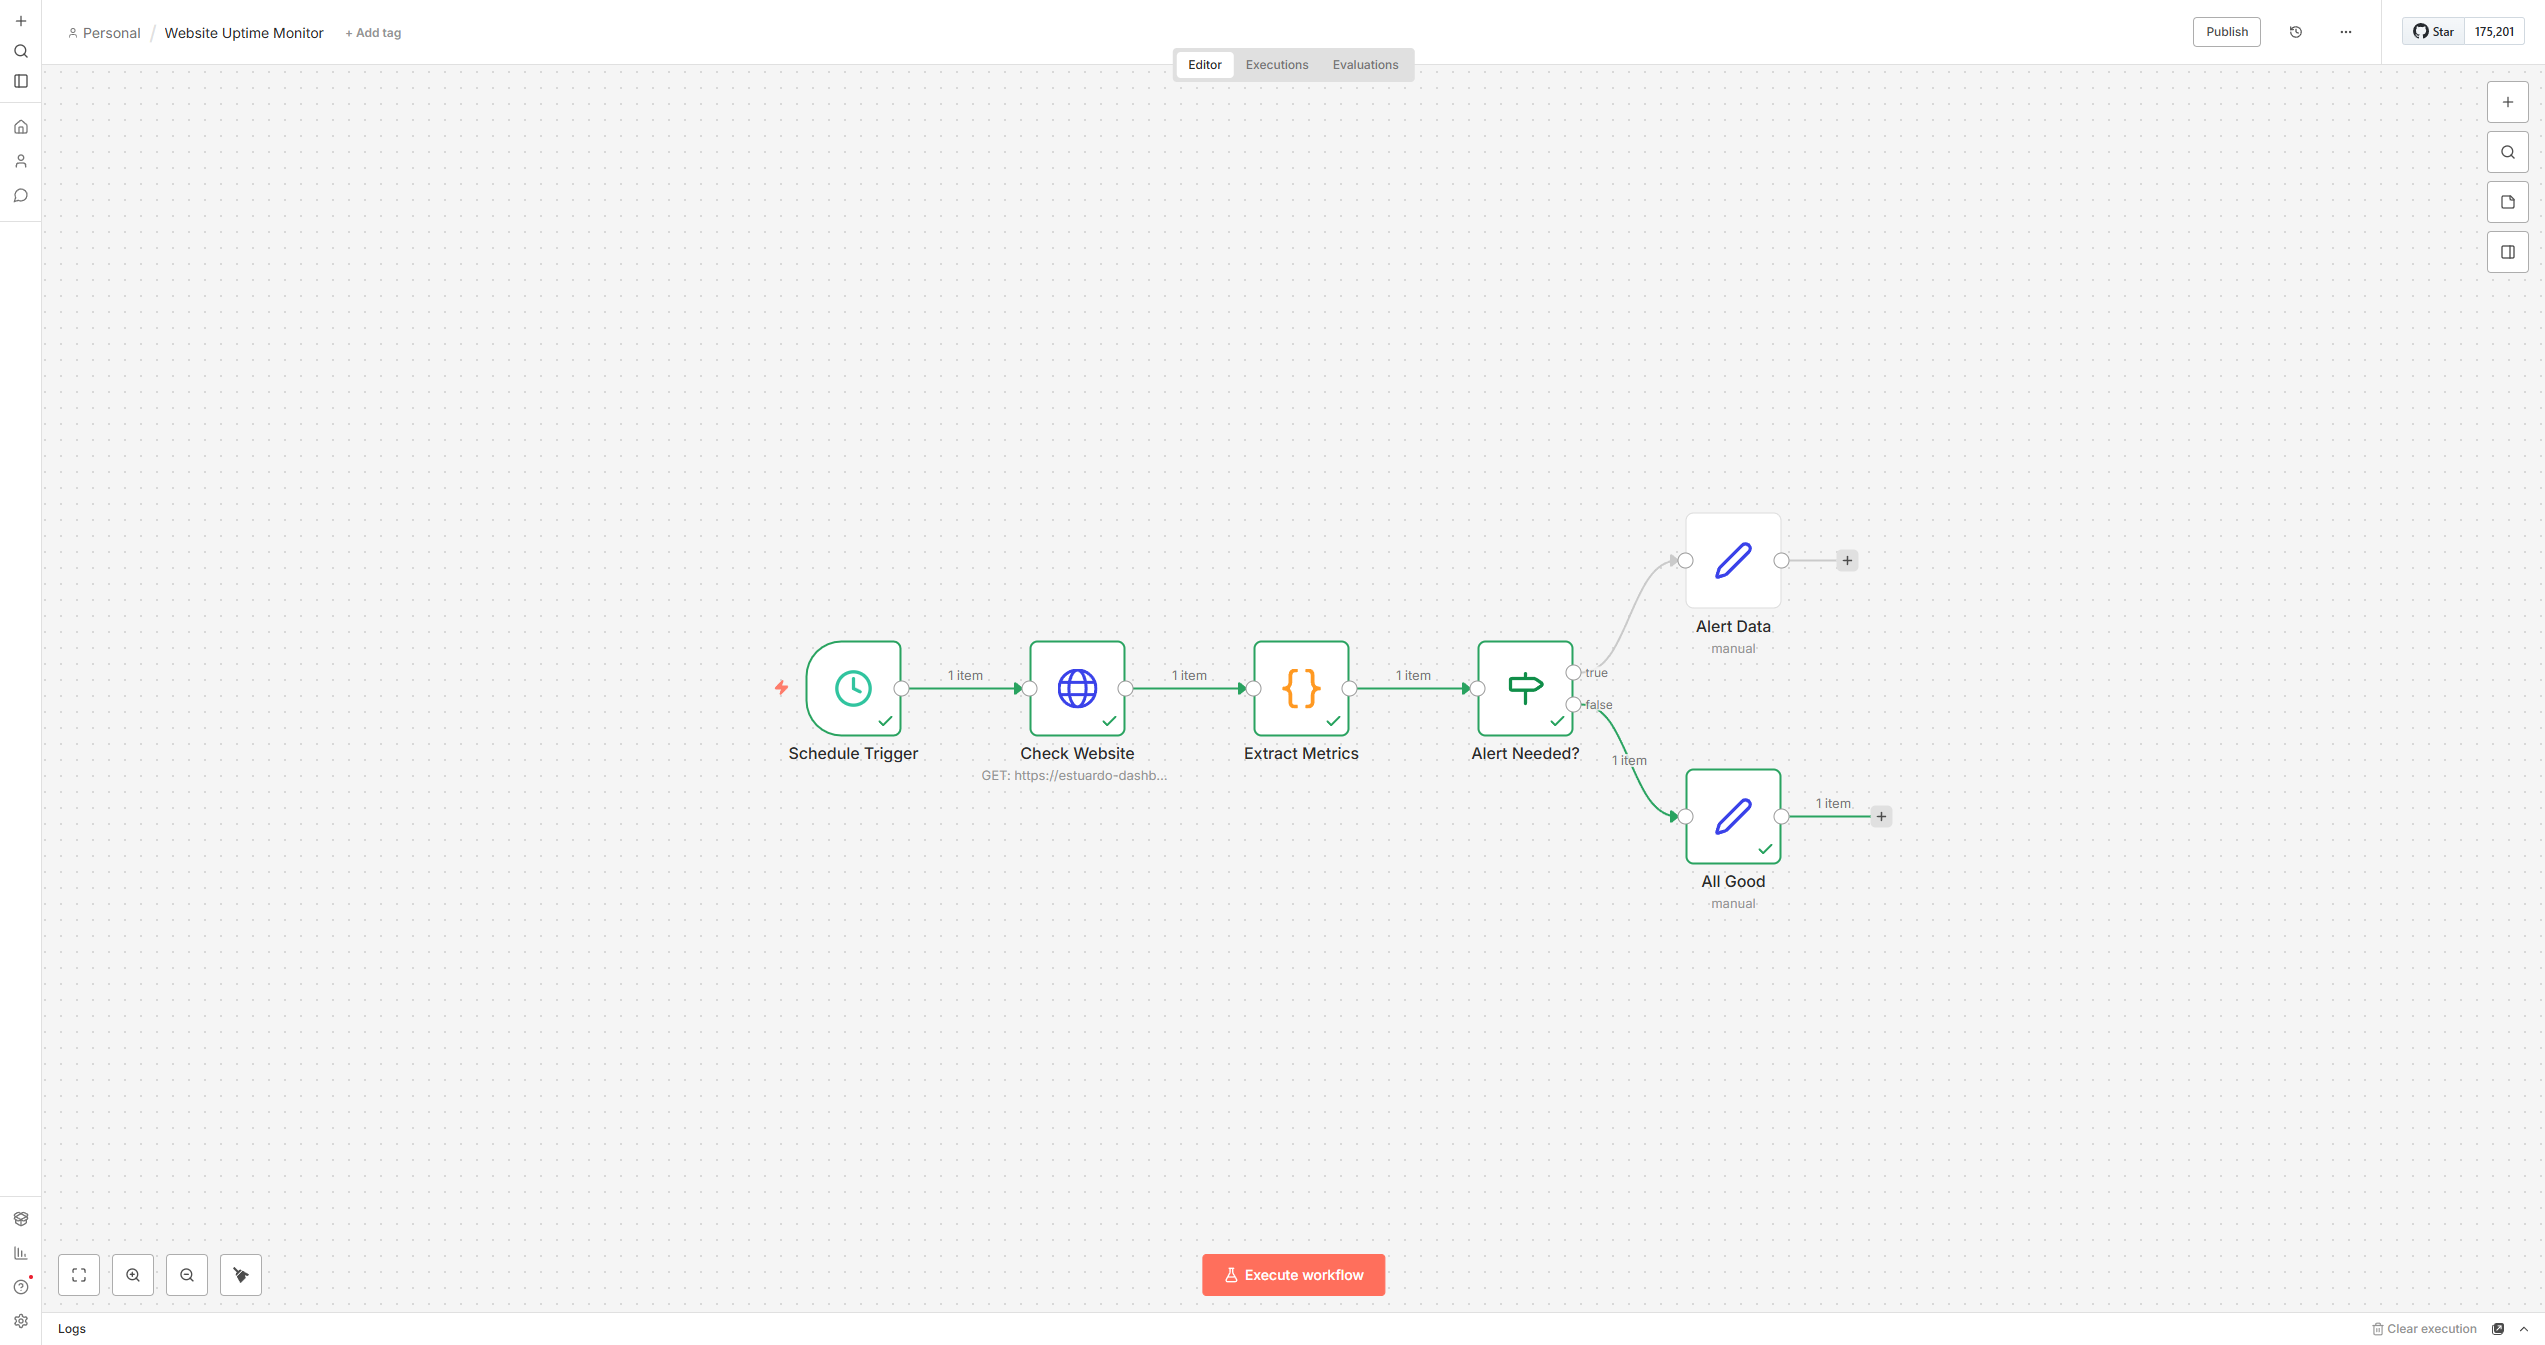Toggle the left sidebar panel
Viewport: 2545px width, 1345px height.
pyautogui.click(x=21, y=81)
